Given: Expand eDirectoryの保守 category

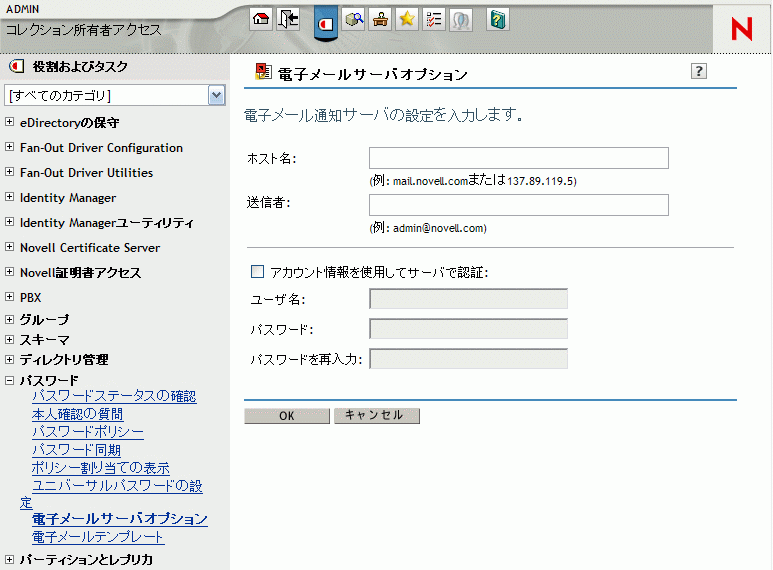Looking at the screenshot, I should click(x=9, y=122).
